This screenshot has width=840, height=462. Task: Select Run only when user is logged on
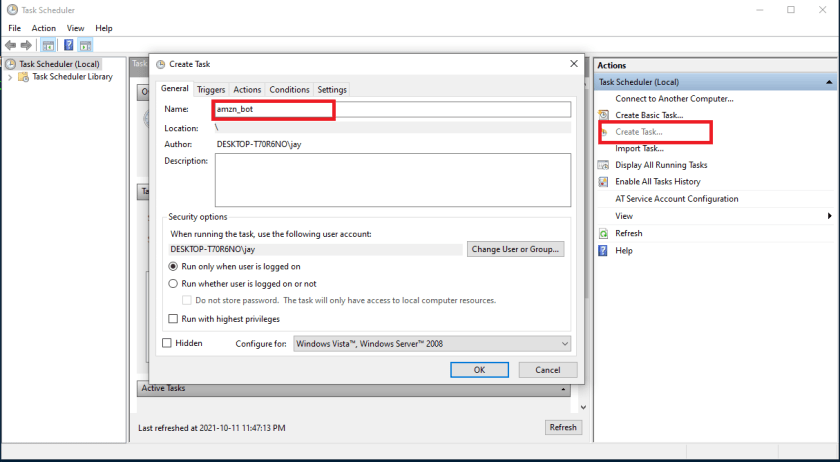[173, 266]
